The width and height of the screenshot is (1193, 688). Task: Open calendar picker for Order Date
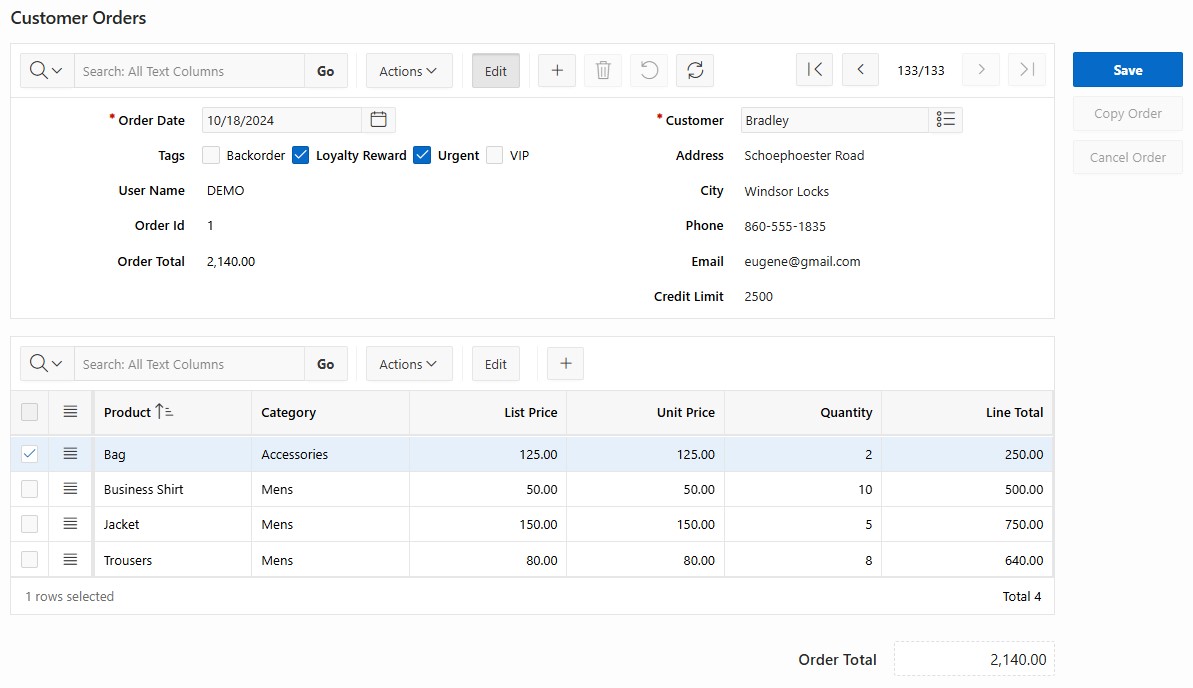tap(379, 120)
